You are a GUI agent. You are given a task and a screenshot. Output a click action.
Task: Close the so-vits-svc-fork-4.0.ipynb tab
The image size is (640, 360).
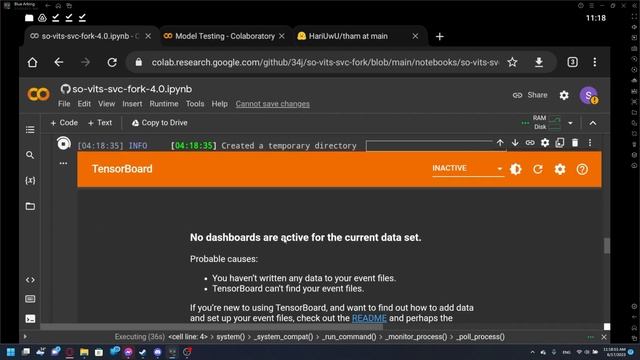tap(148, 36)
